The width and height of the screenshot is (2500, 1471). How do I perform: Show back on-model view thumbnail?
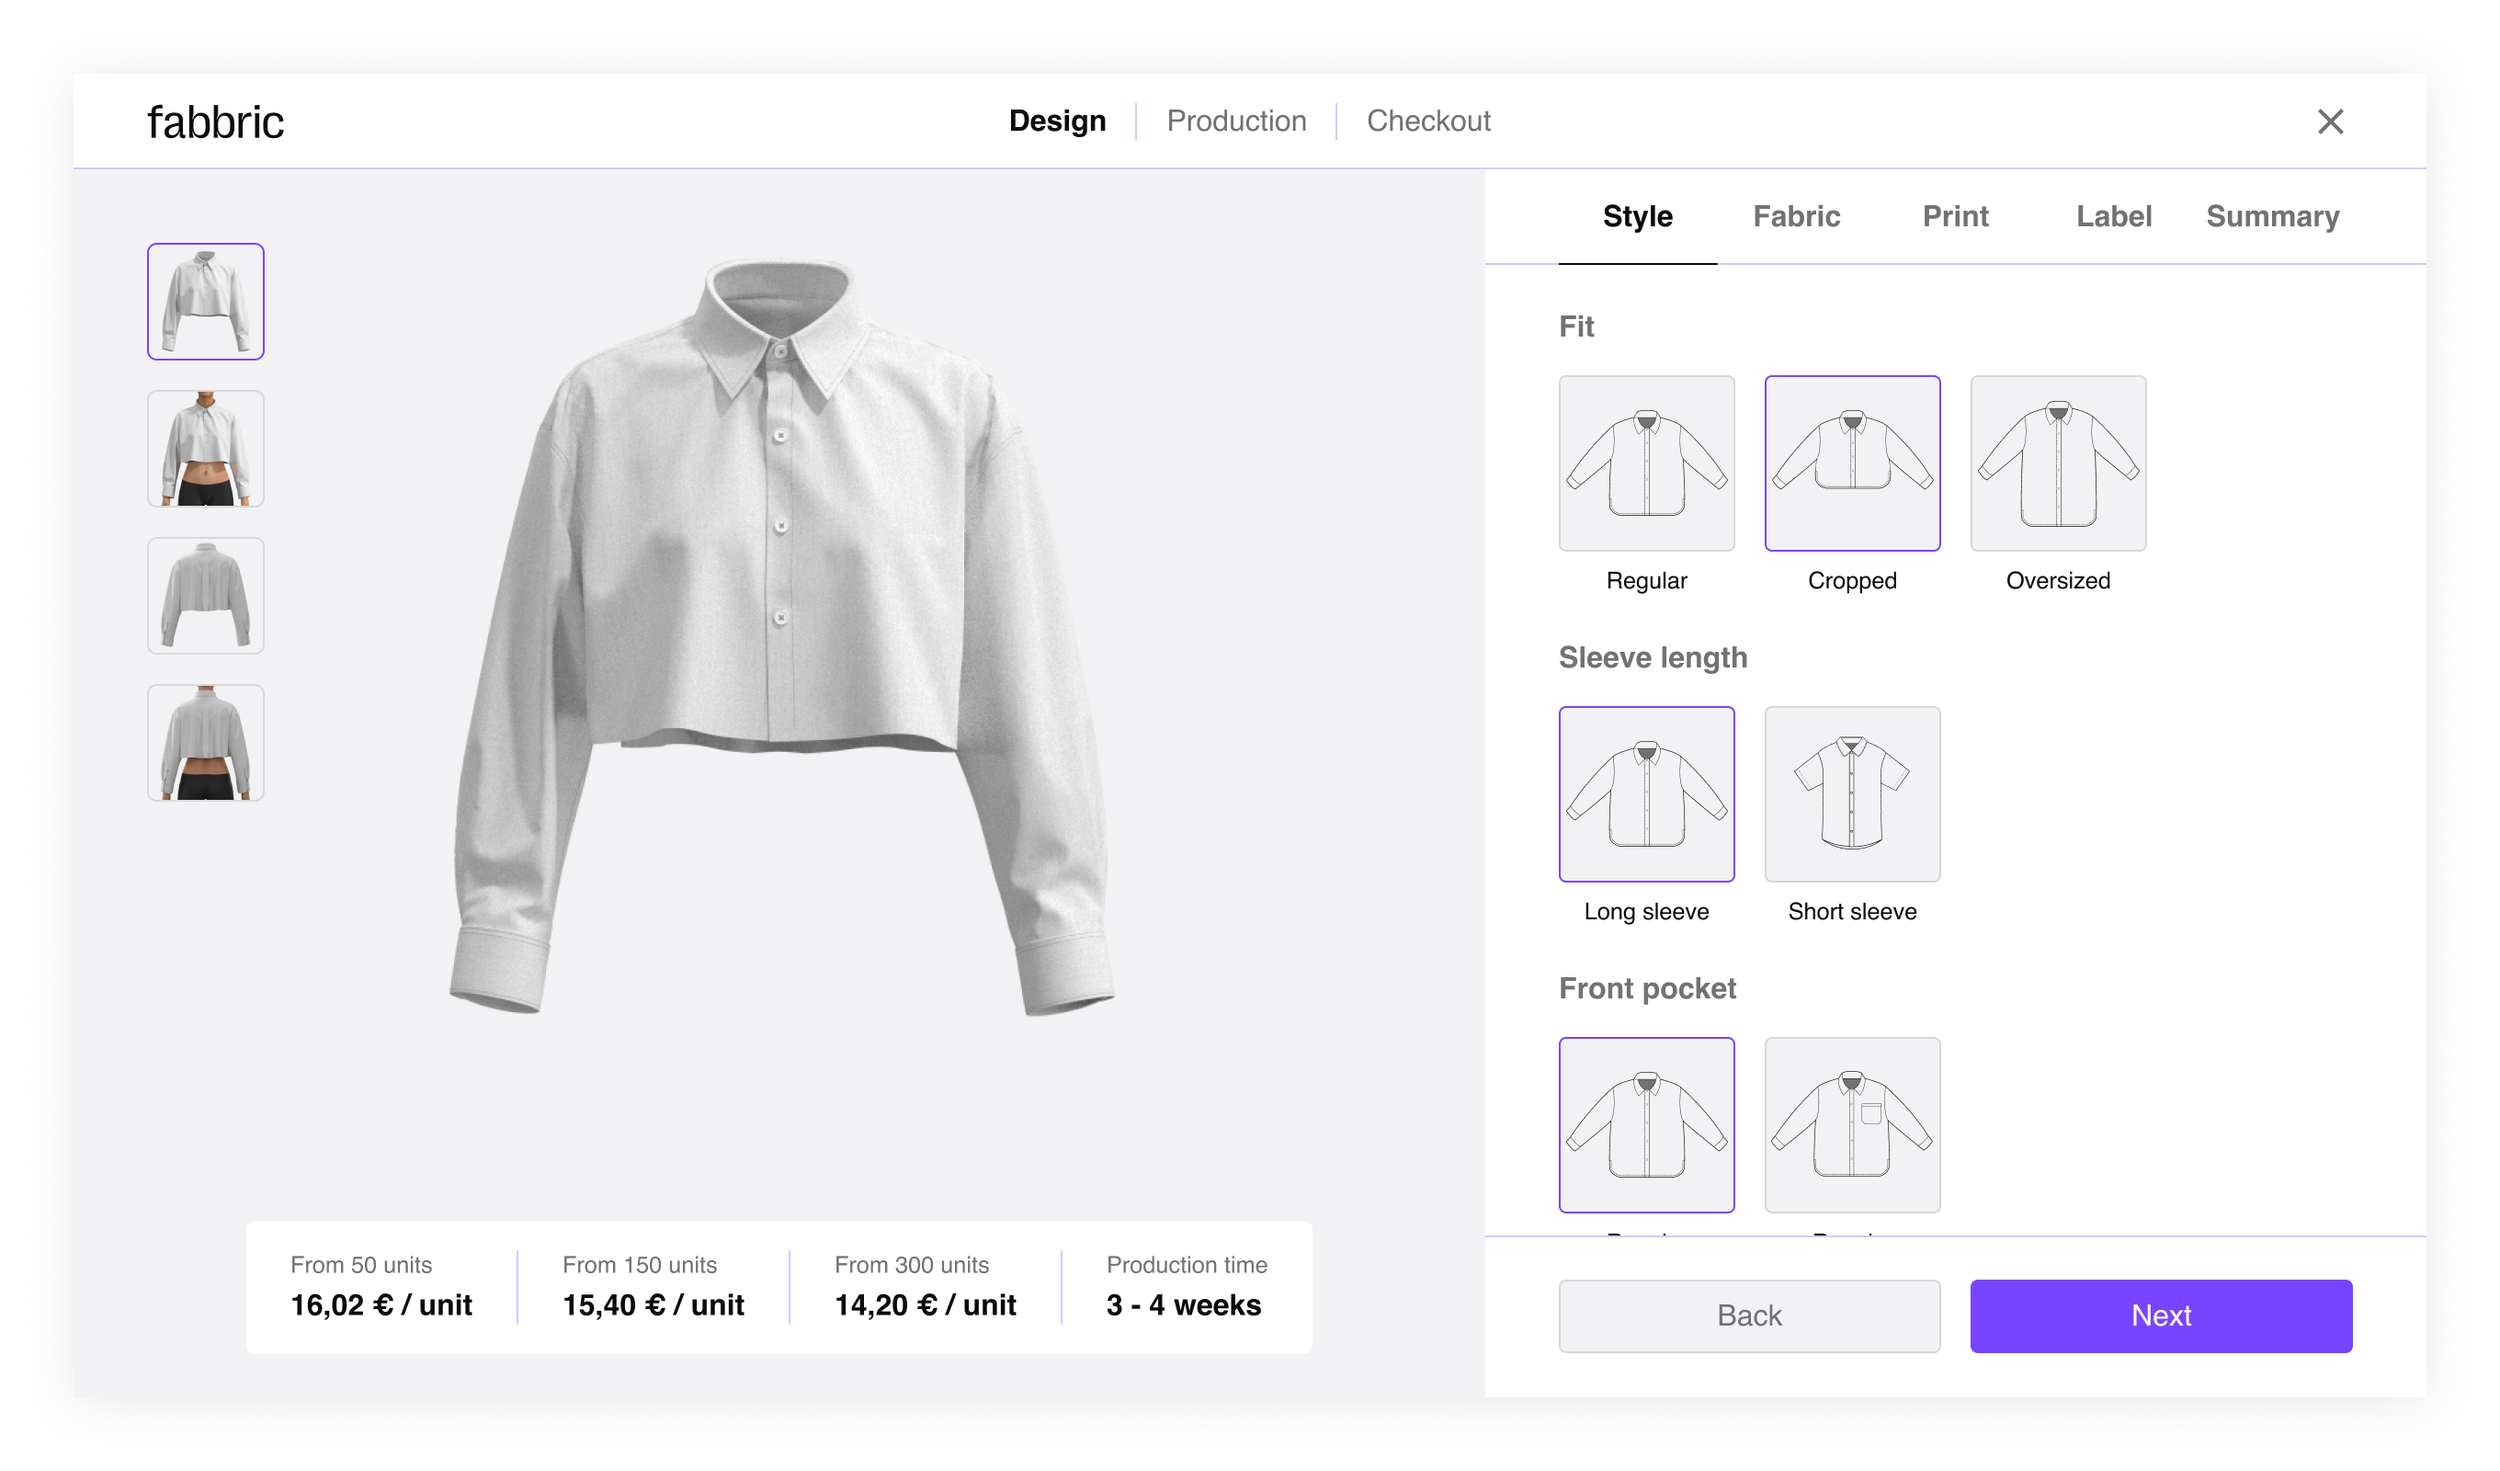pyautogui.click(x=205, y=742)
